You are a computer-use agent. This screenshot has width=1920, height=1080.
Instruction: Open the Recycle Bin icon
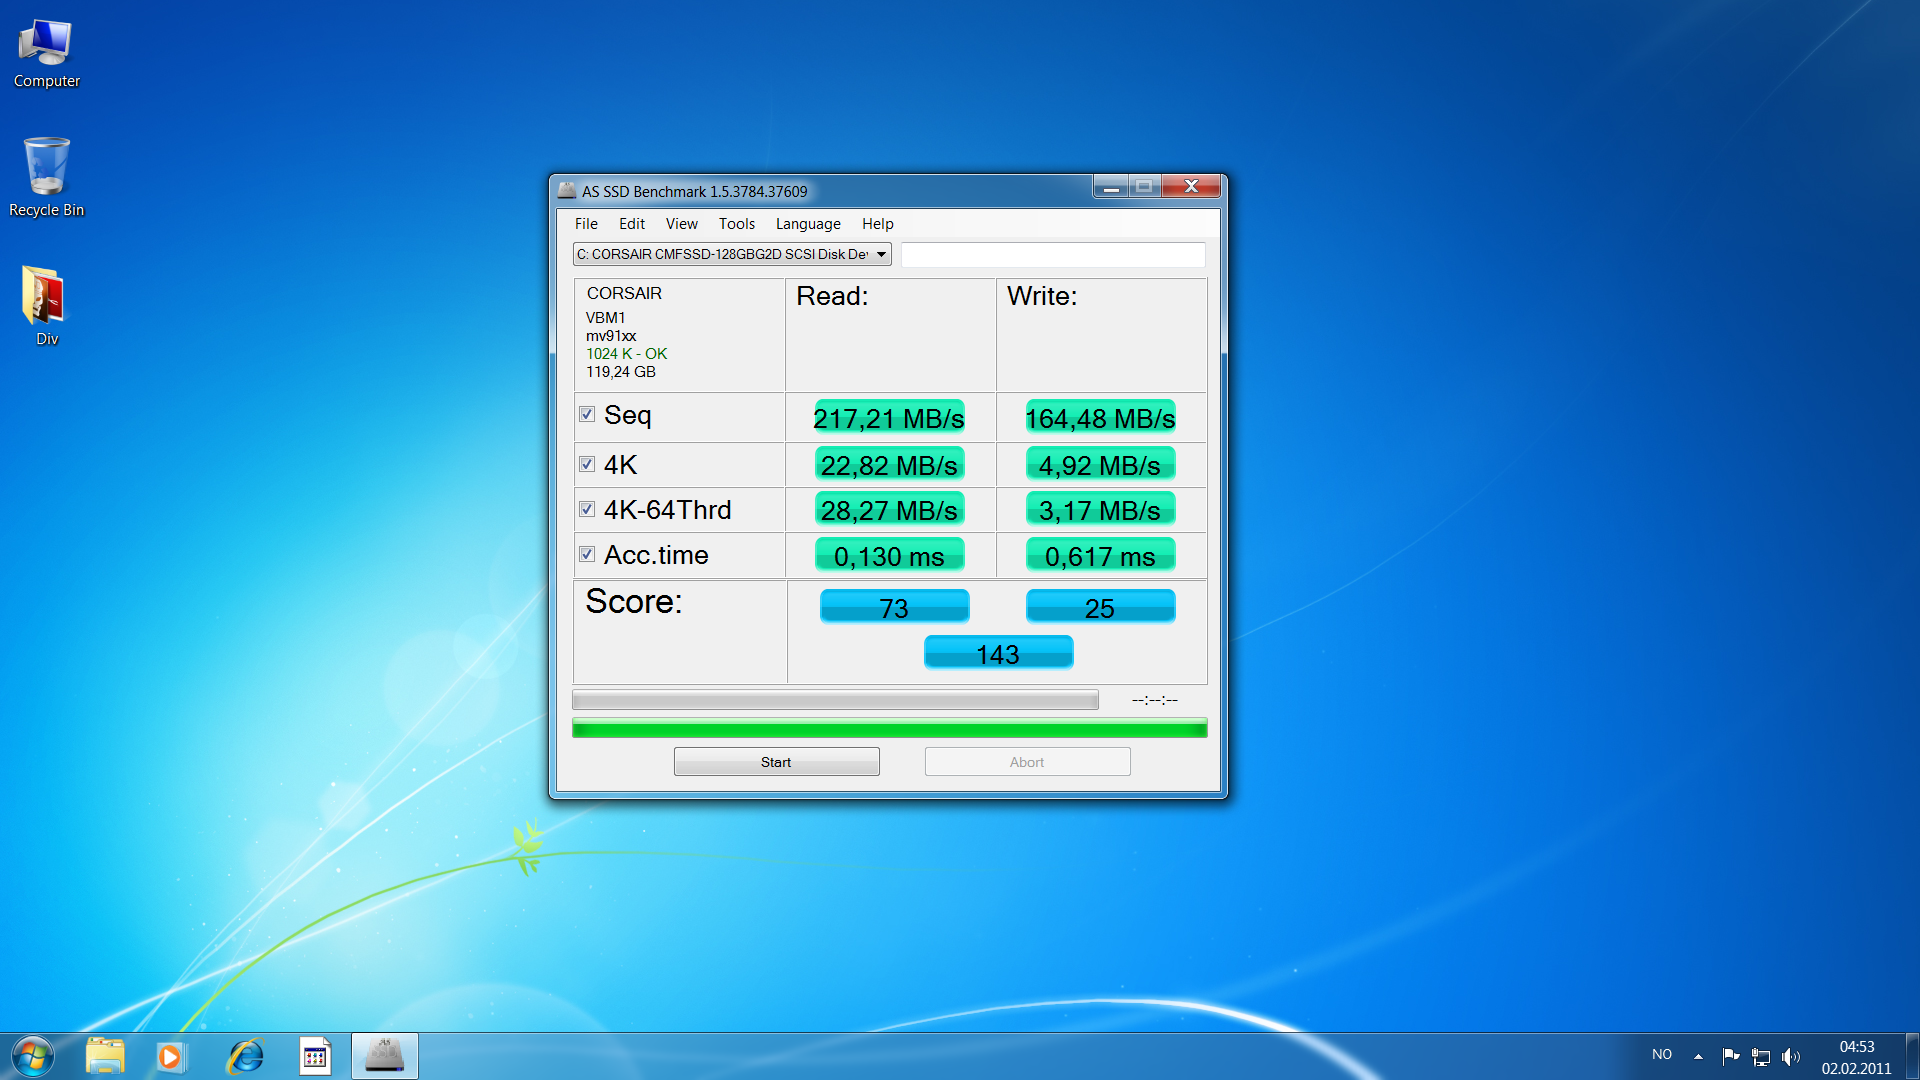[46, 178]
